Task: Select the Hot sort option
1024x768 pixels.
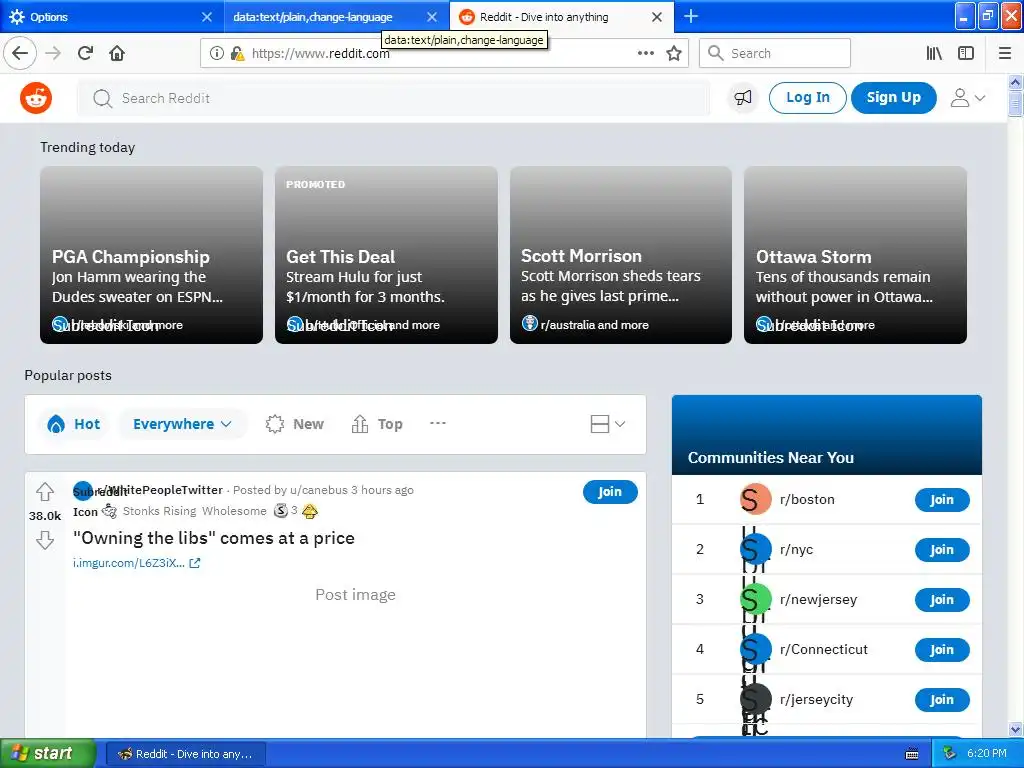Action: click(74, 424)
